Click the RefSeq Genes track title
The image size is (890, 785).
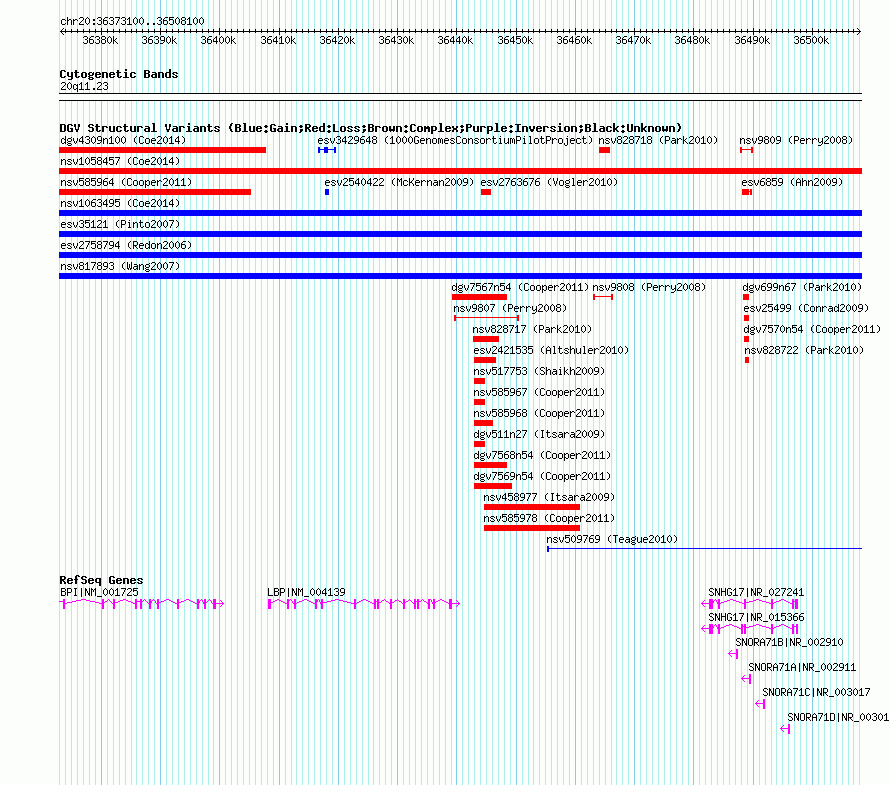[101, 580]
